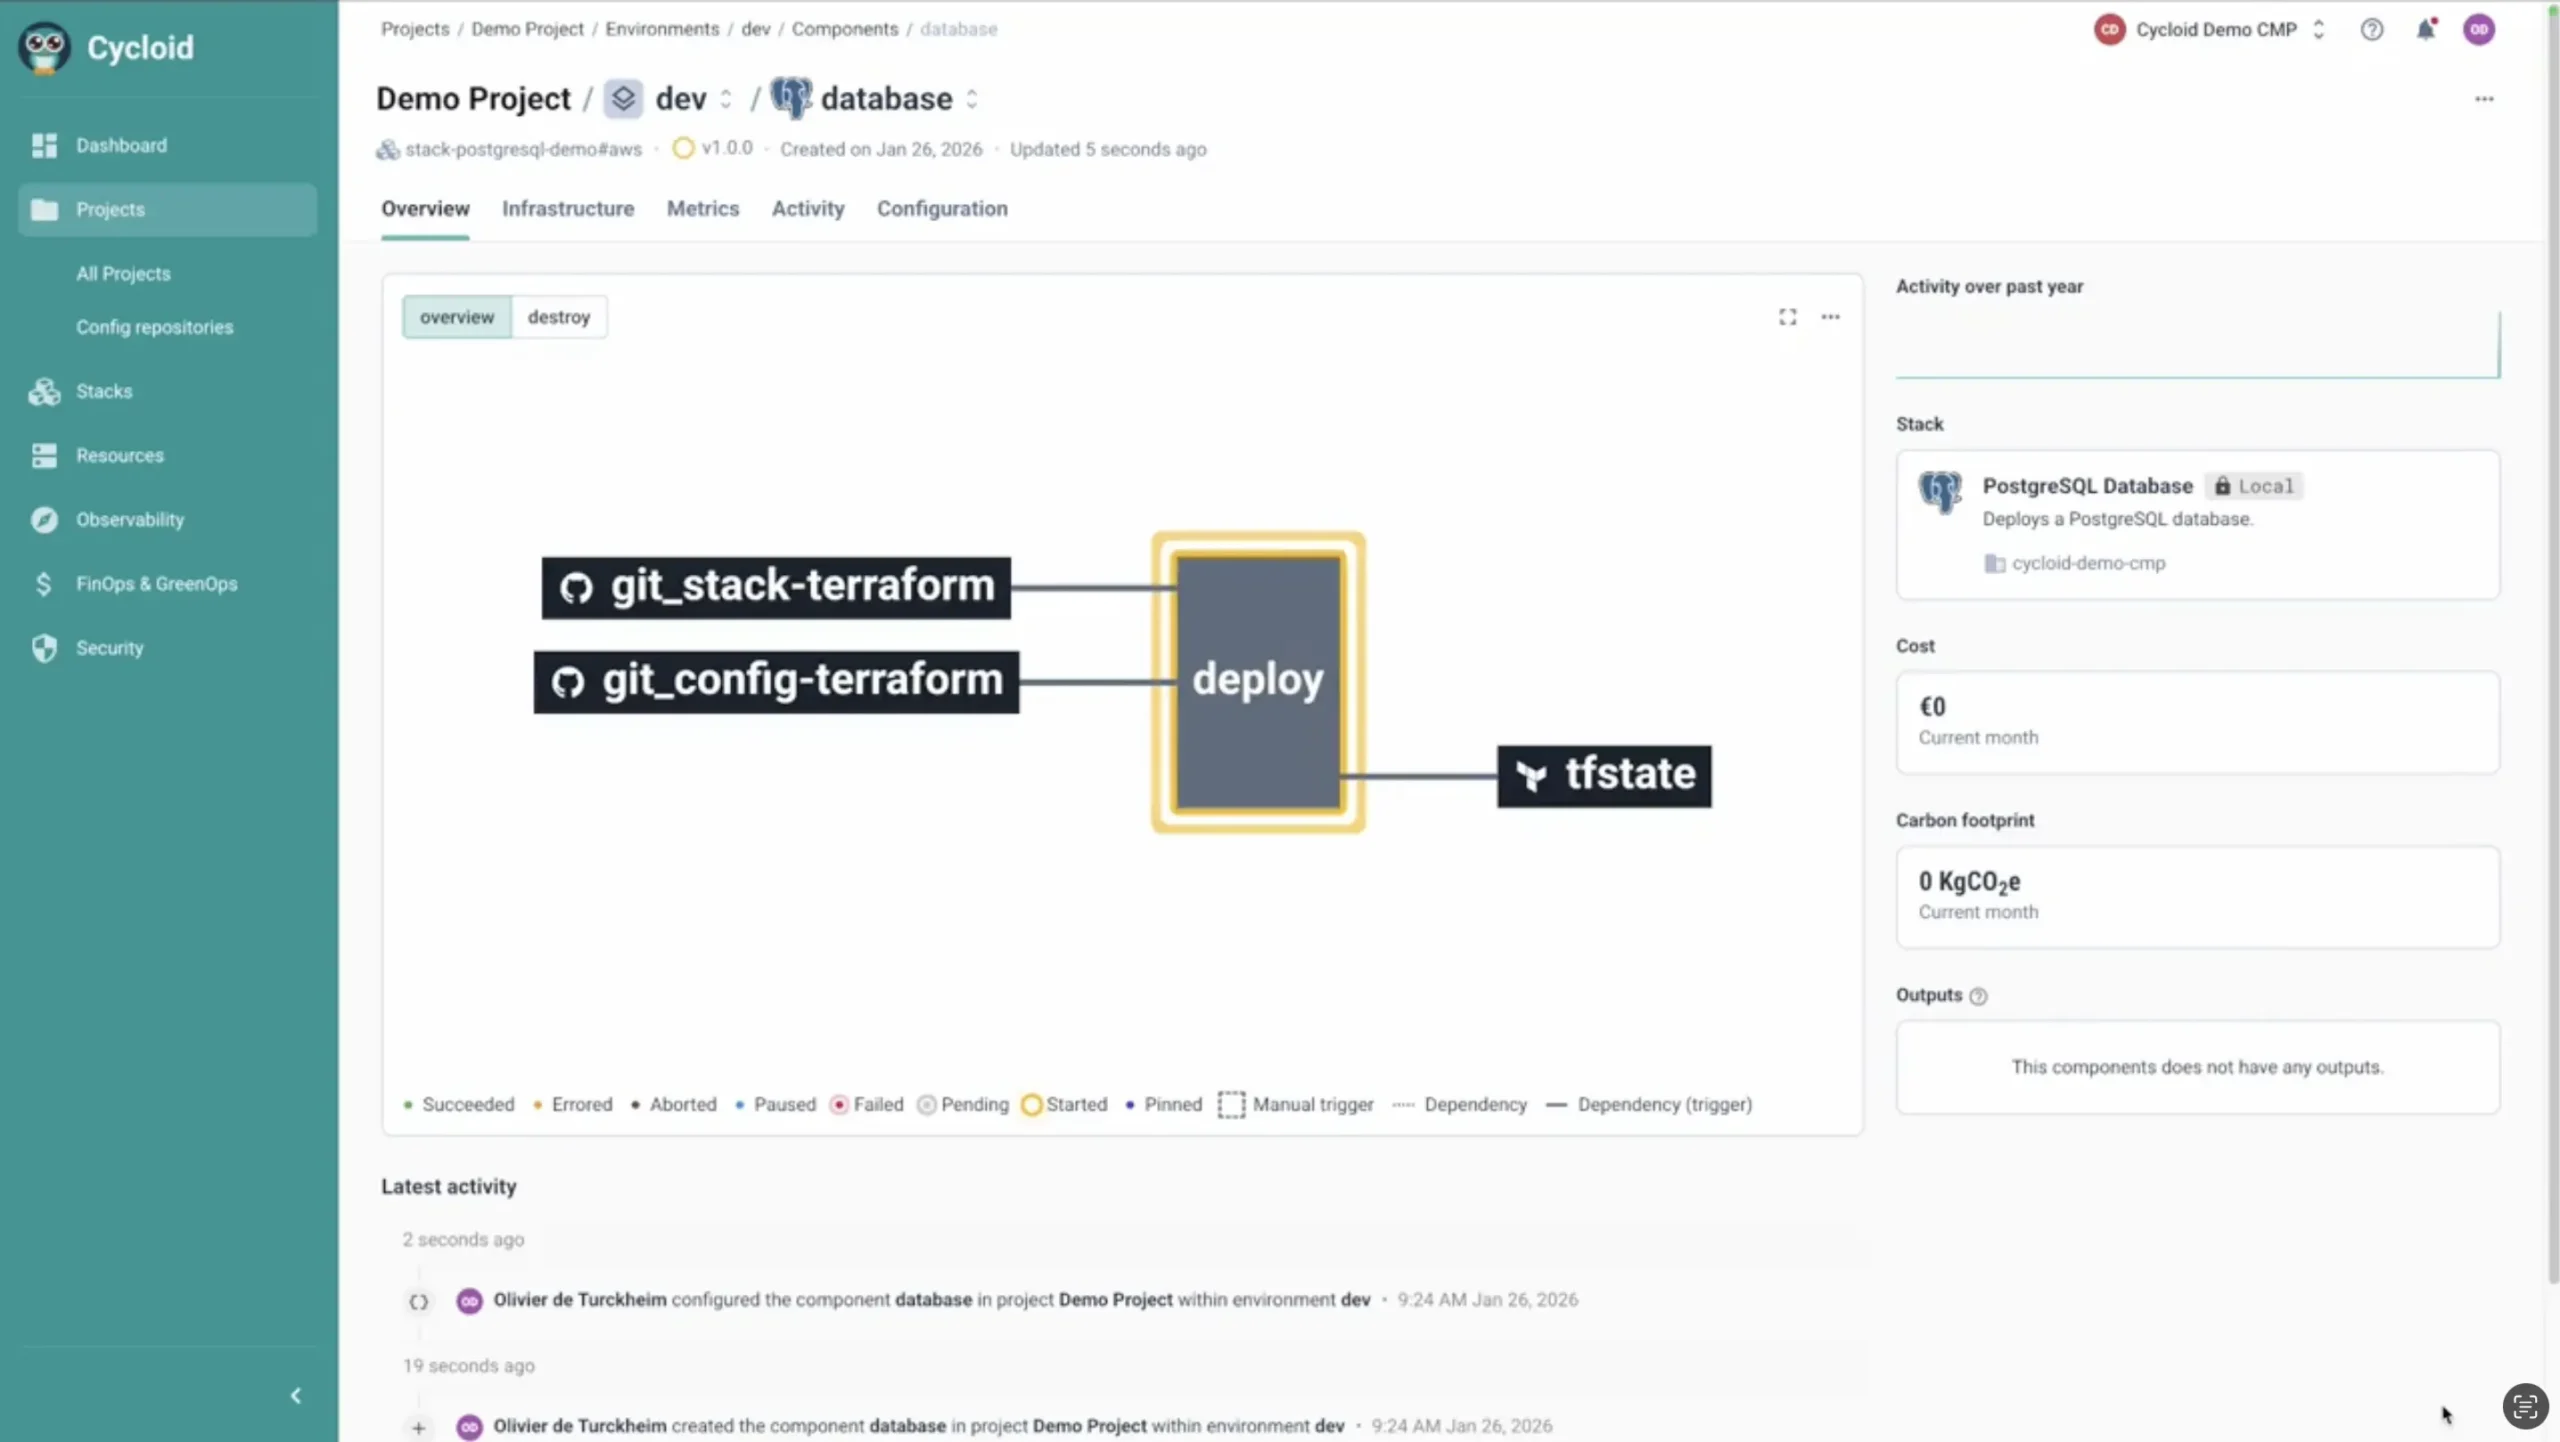Click the Security shield icon
Viewport: 2560px width, 1442px height.
44,647
